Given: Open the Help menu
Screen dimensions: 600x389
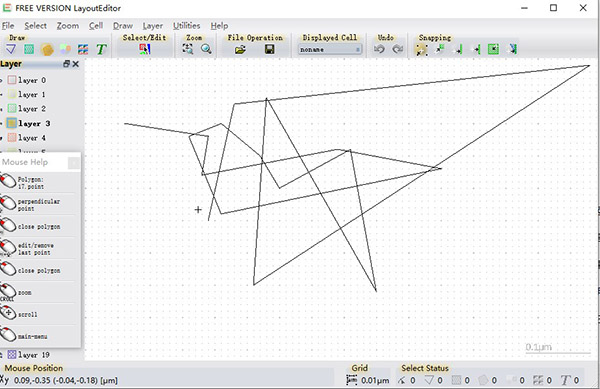Looking at the screenshot, I should pyautogui.click(x=219, y=26).
